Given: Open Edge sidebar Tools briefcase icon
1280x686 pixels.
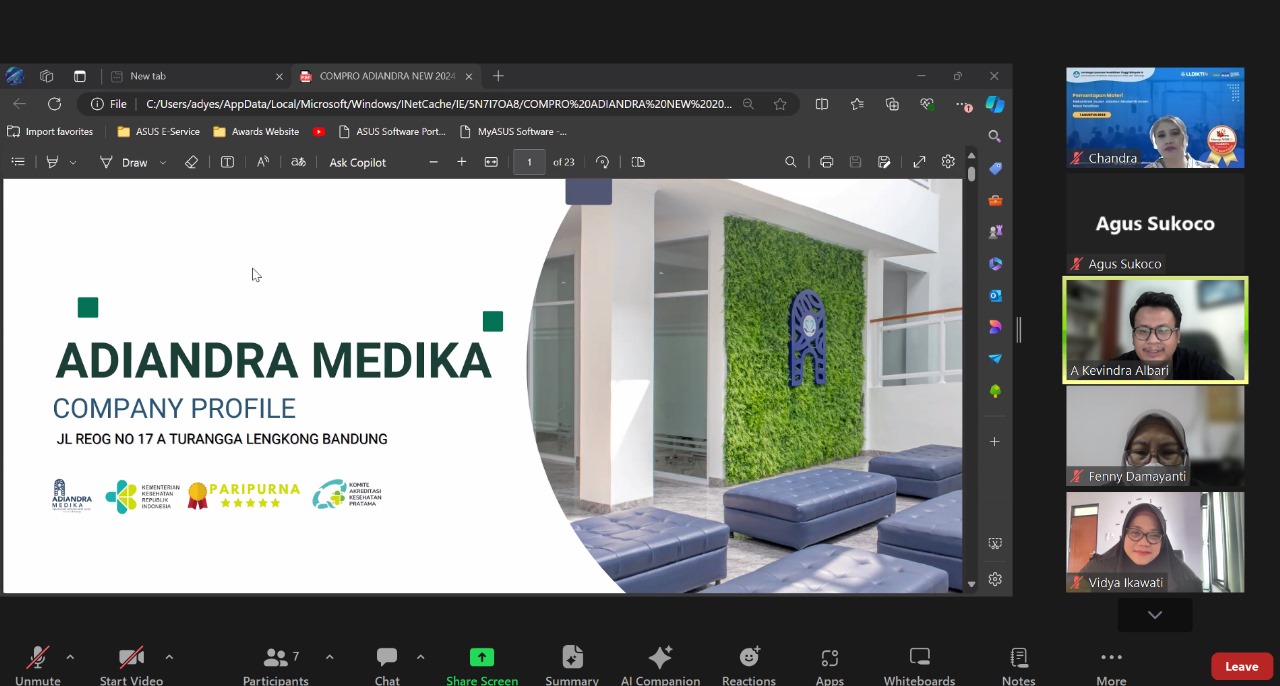Looking at the screenshot, I should [995, 200].
